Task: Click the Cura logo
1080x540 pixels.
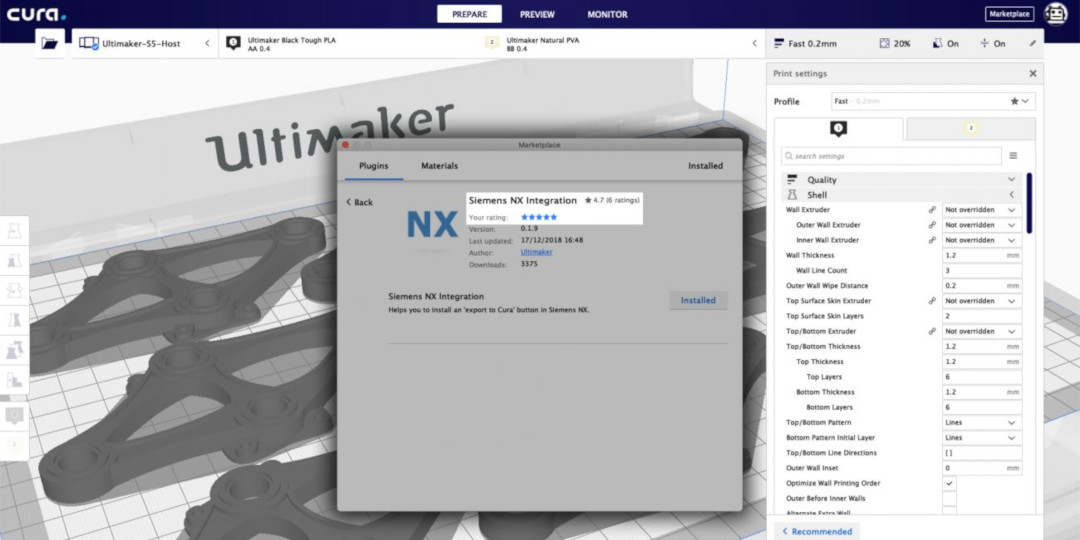Action: 37,14
